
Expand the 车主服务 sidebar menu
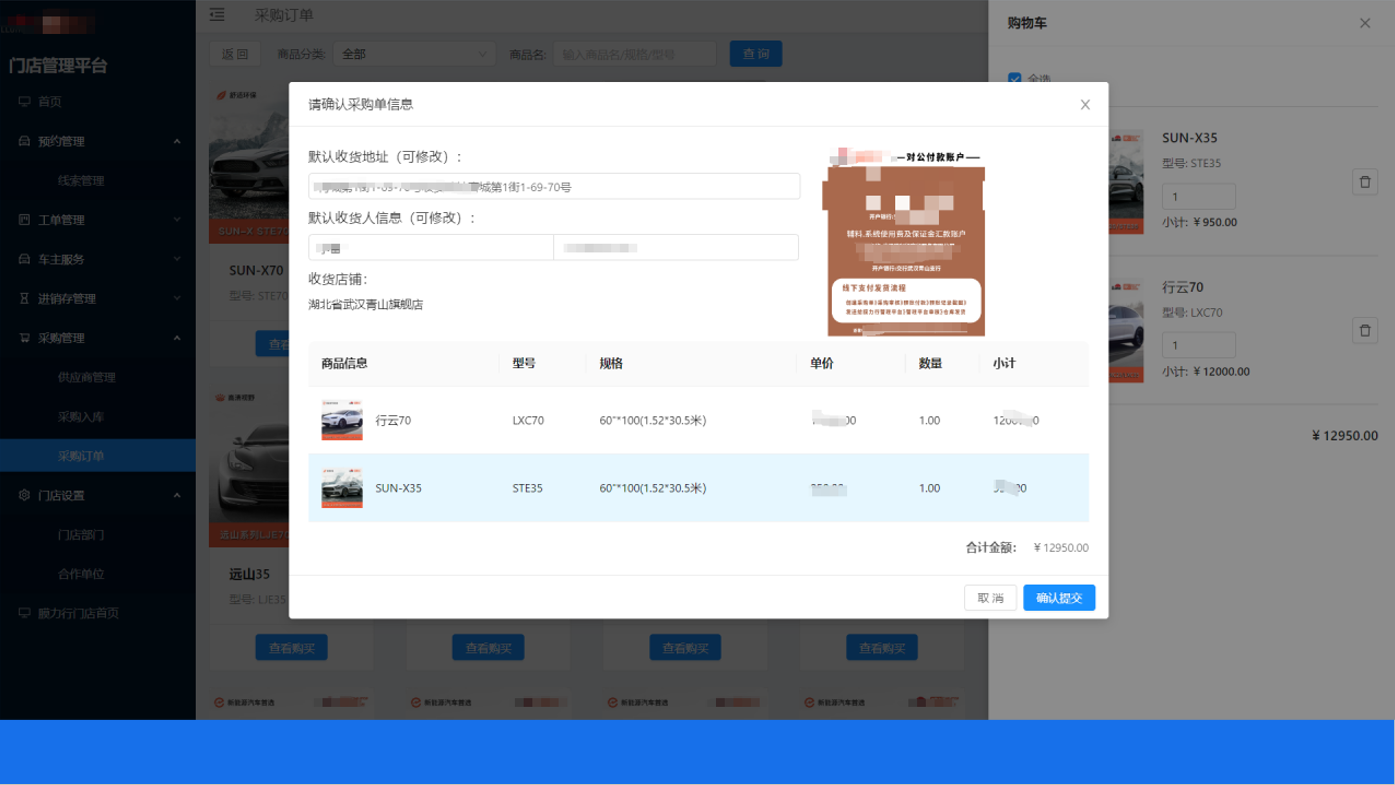click(177, 259)
